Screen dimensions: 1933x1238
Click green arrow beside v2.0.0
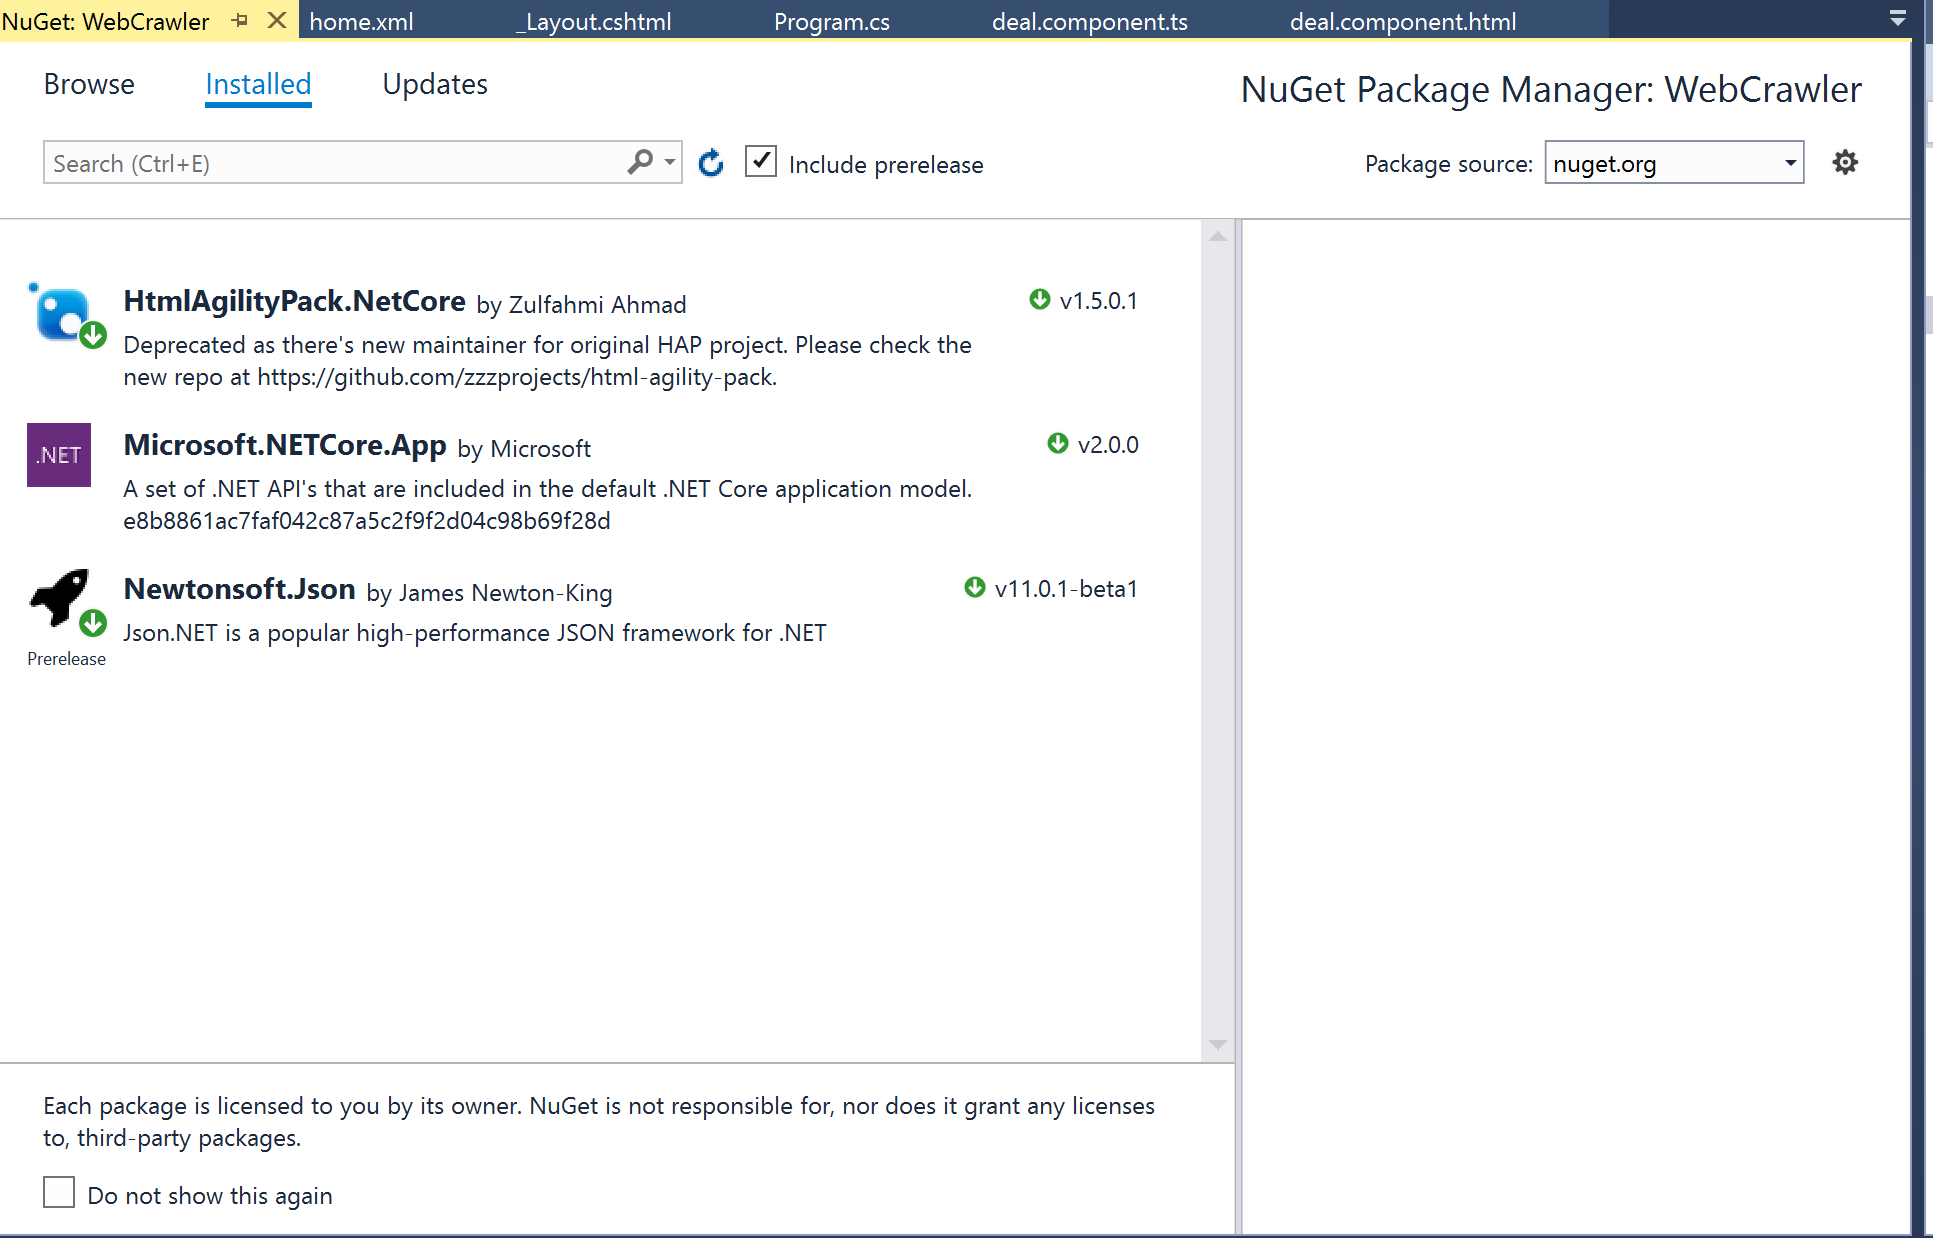pos(1058,443)
